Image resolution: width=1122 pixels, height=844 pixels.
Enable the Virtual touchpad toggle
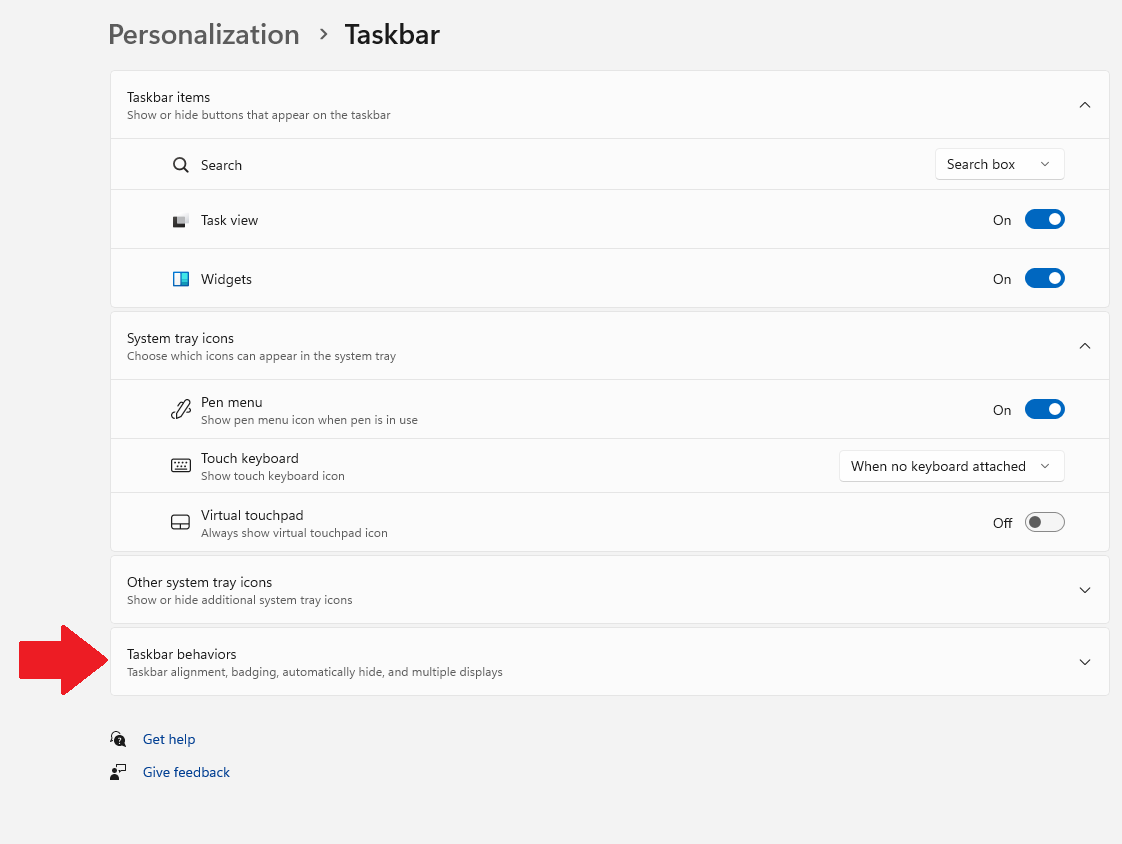tap(1044, 521)
